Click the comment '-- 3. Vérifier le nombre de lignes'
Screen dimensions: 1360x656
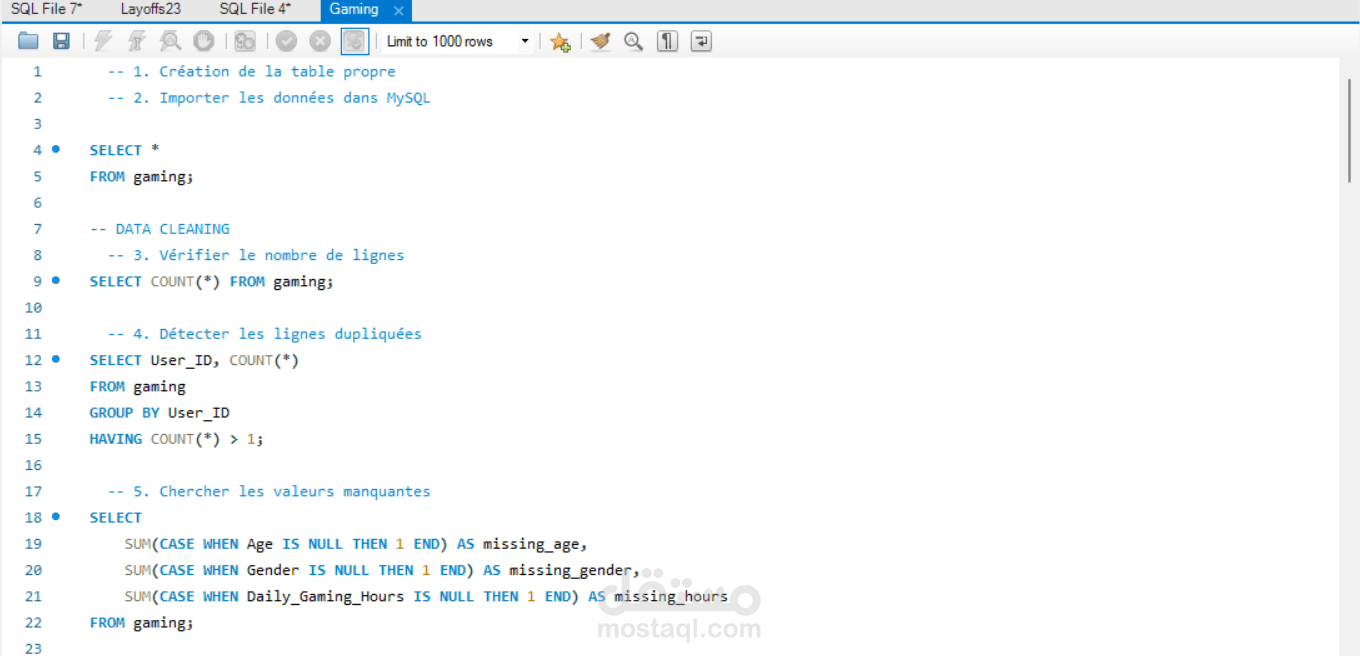(256, 255)
